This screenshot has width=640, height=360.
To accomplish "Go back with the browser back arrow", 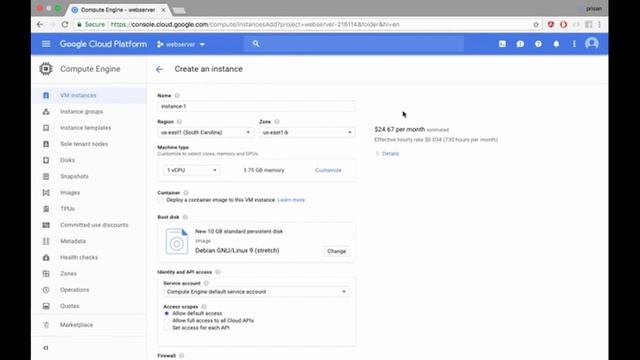I will click(40, 24).
